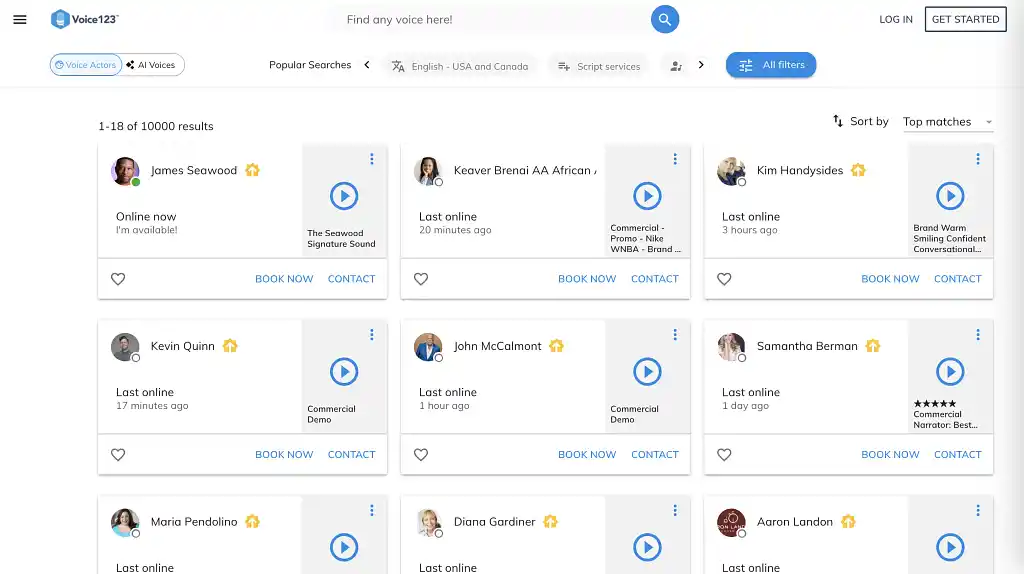This screenshot has height=574, width=1024.
Task: Add Keaver Brenai to favorites via heart
Action: [x=421, y=279]
